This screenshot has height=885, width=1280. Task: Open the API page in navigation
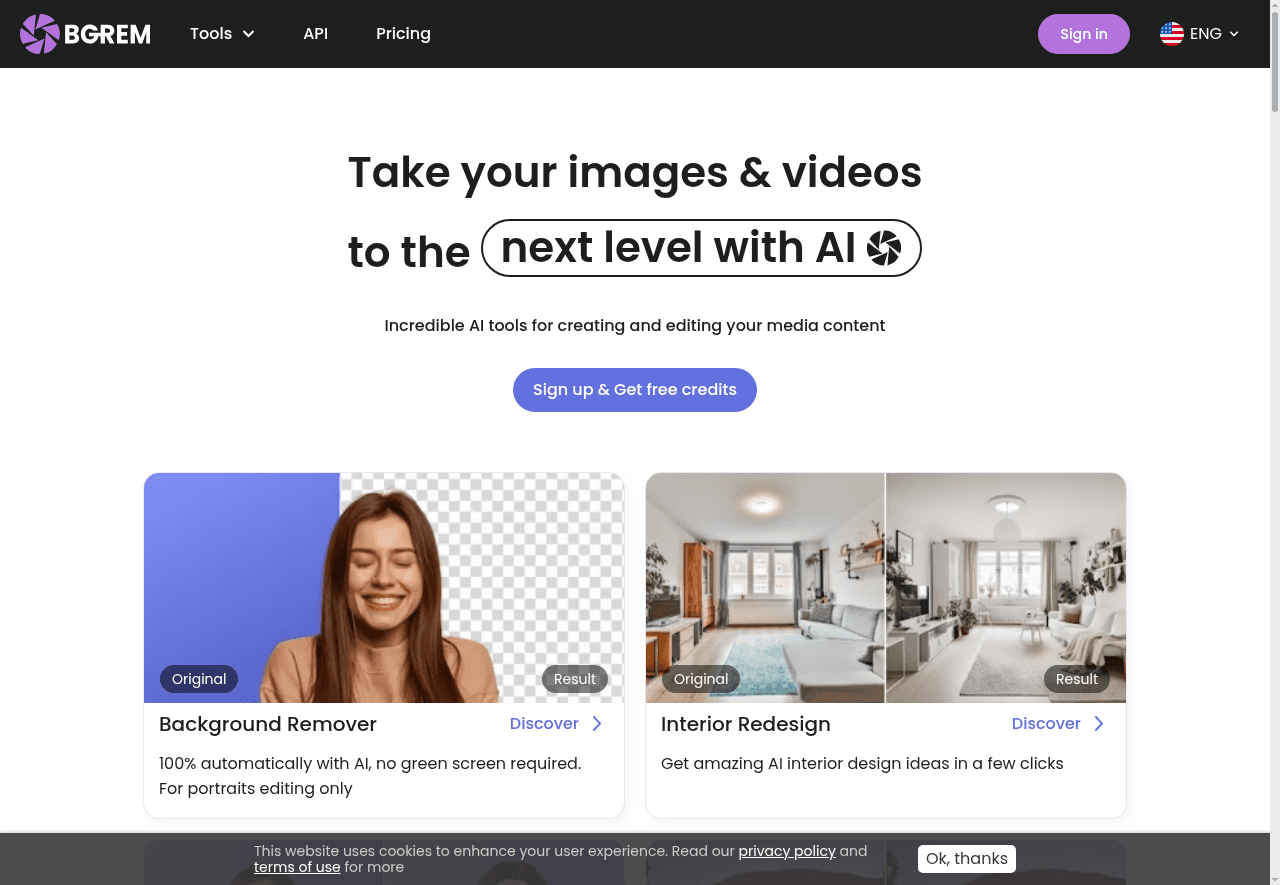[x=315, y=34]
